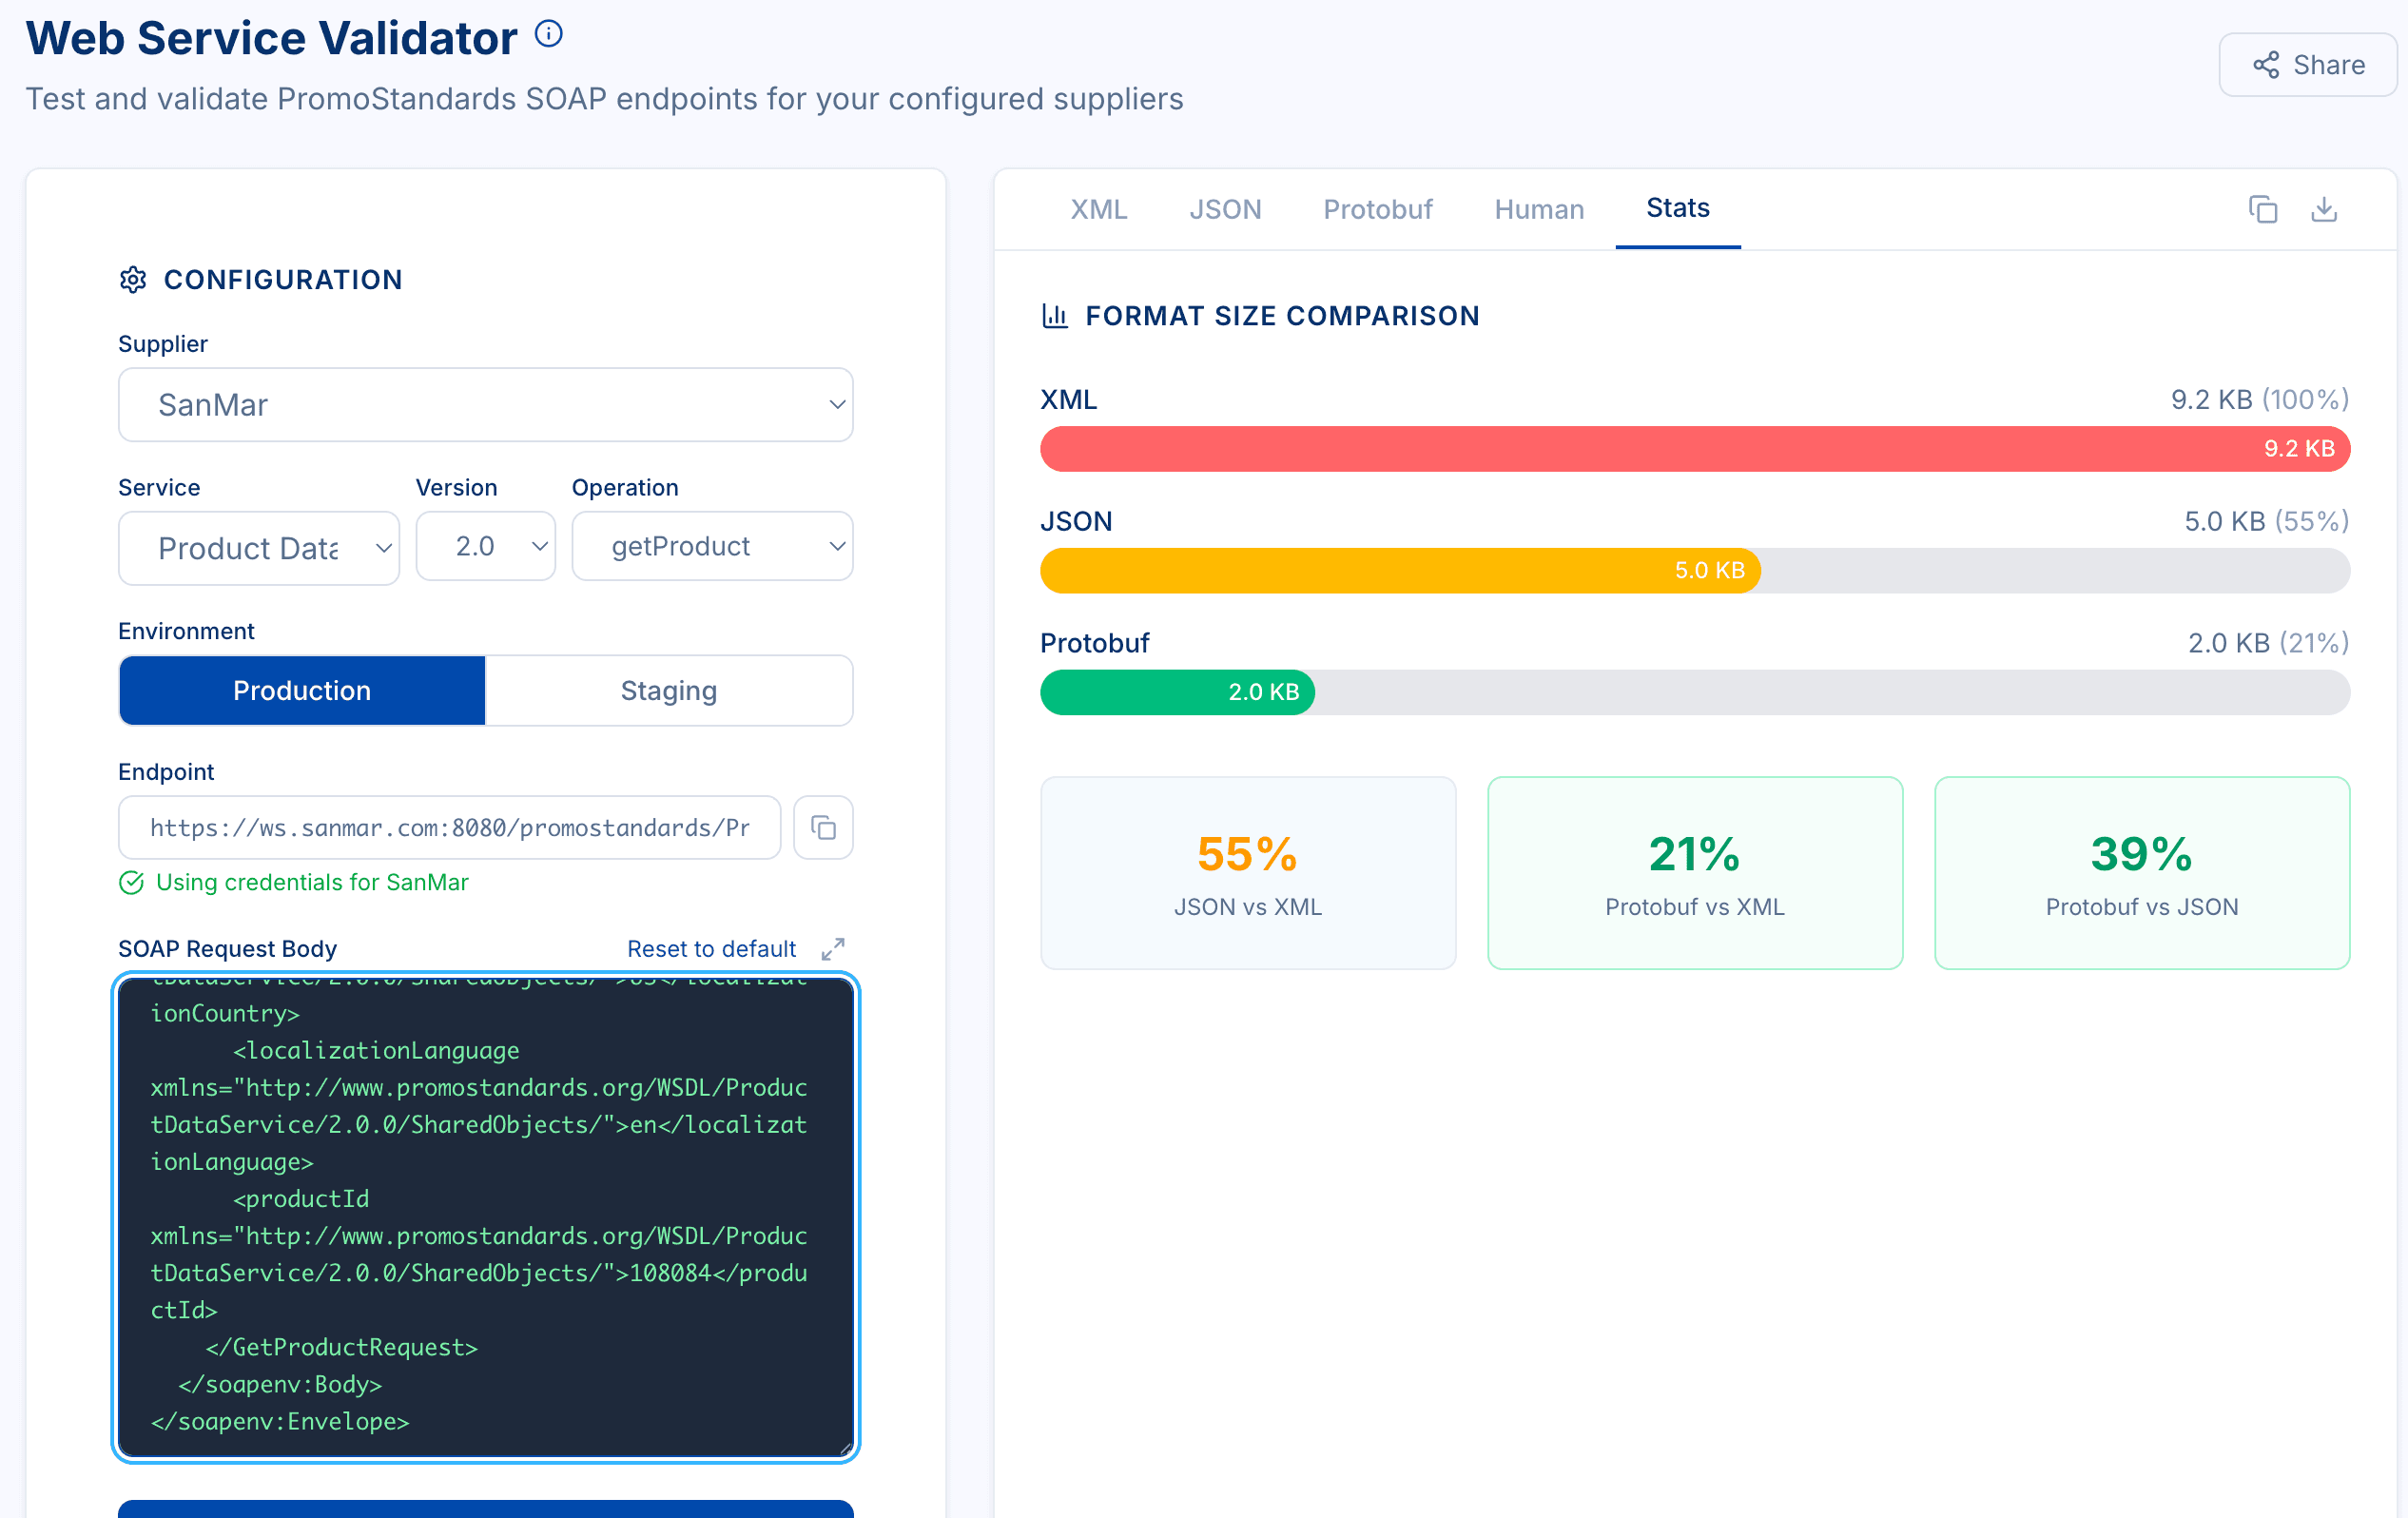Switch to the Protobuf tab
Image resolution: width=2408 pixels, height=1518 pixels.
click(x=1378, y=209)
